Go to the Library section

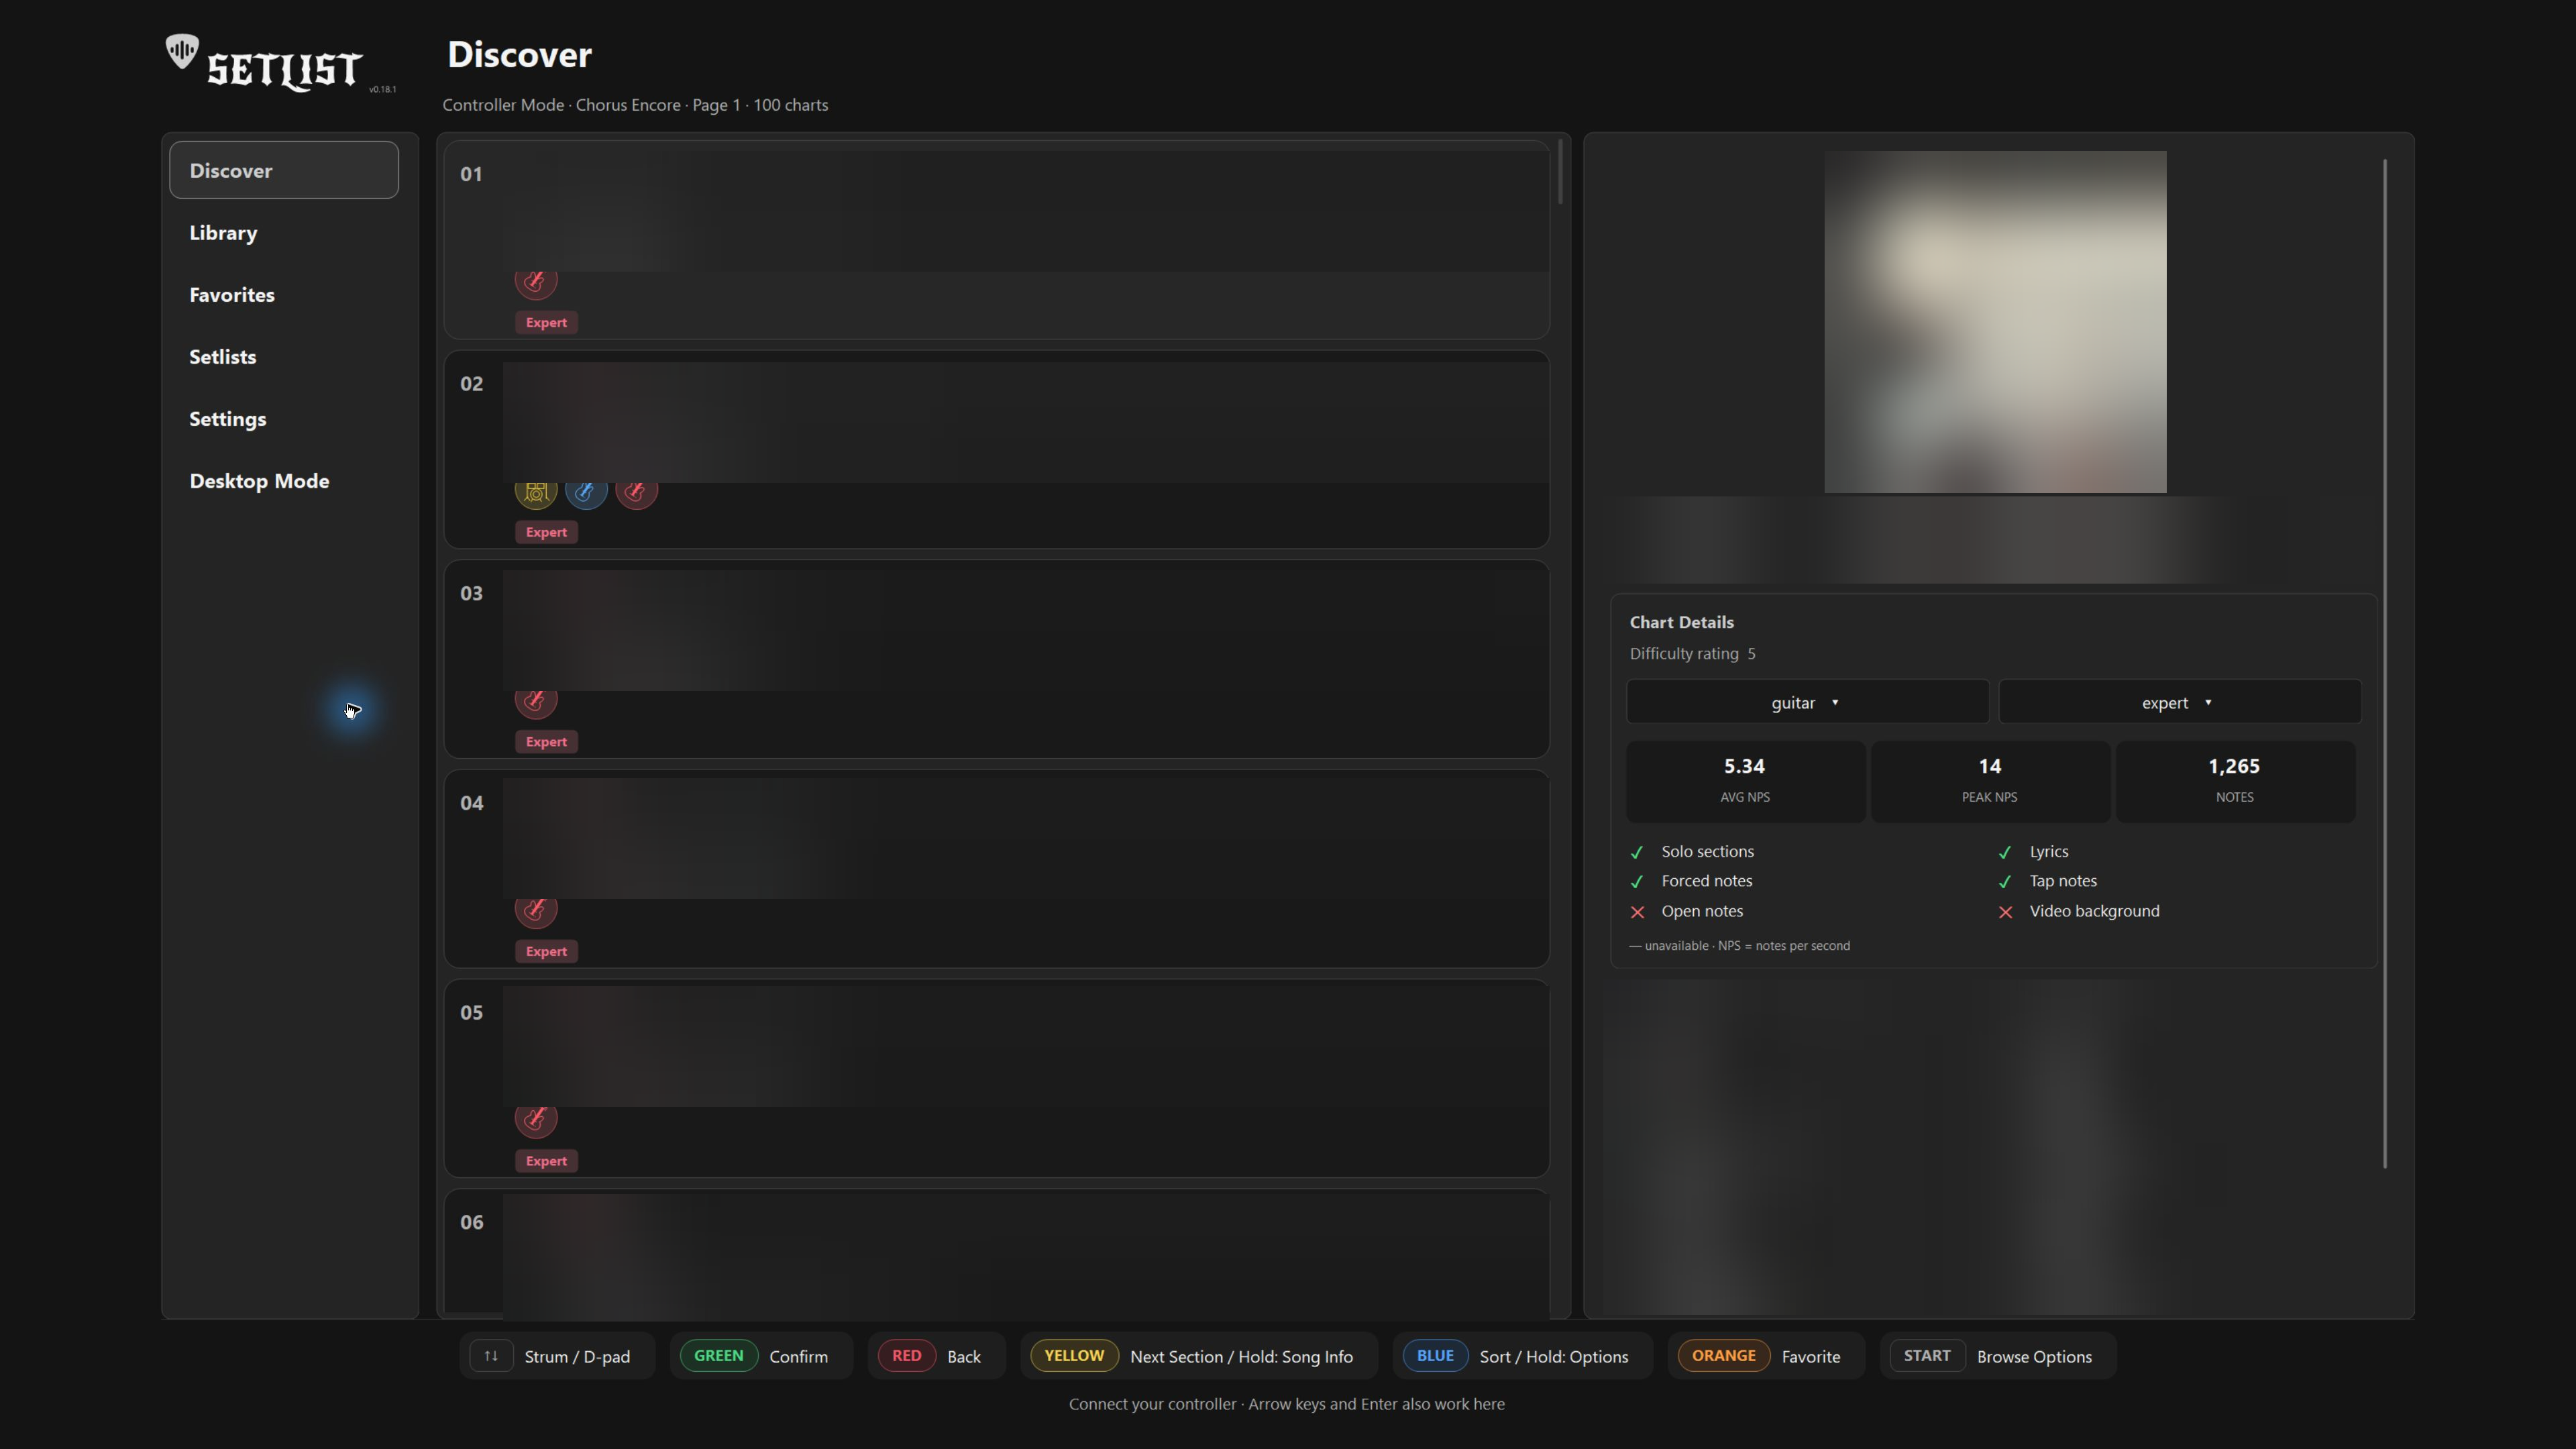pos(284,232)
